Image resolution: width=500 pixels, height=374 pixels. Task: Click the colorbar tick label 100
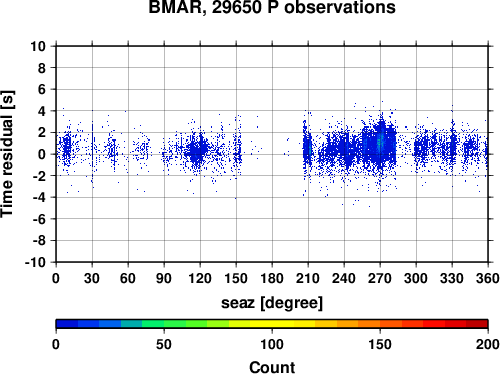[272, 344]
